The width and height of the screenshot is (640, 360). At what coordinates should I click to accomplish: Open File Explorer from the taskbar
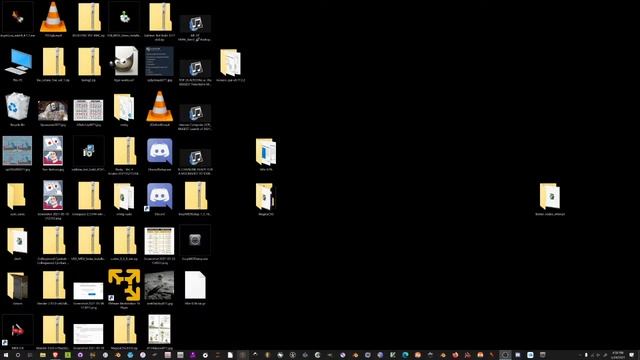tap(43, 355)
